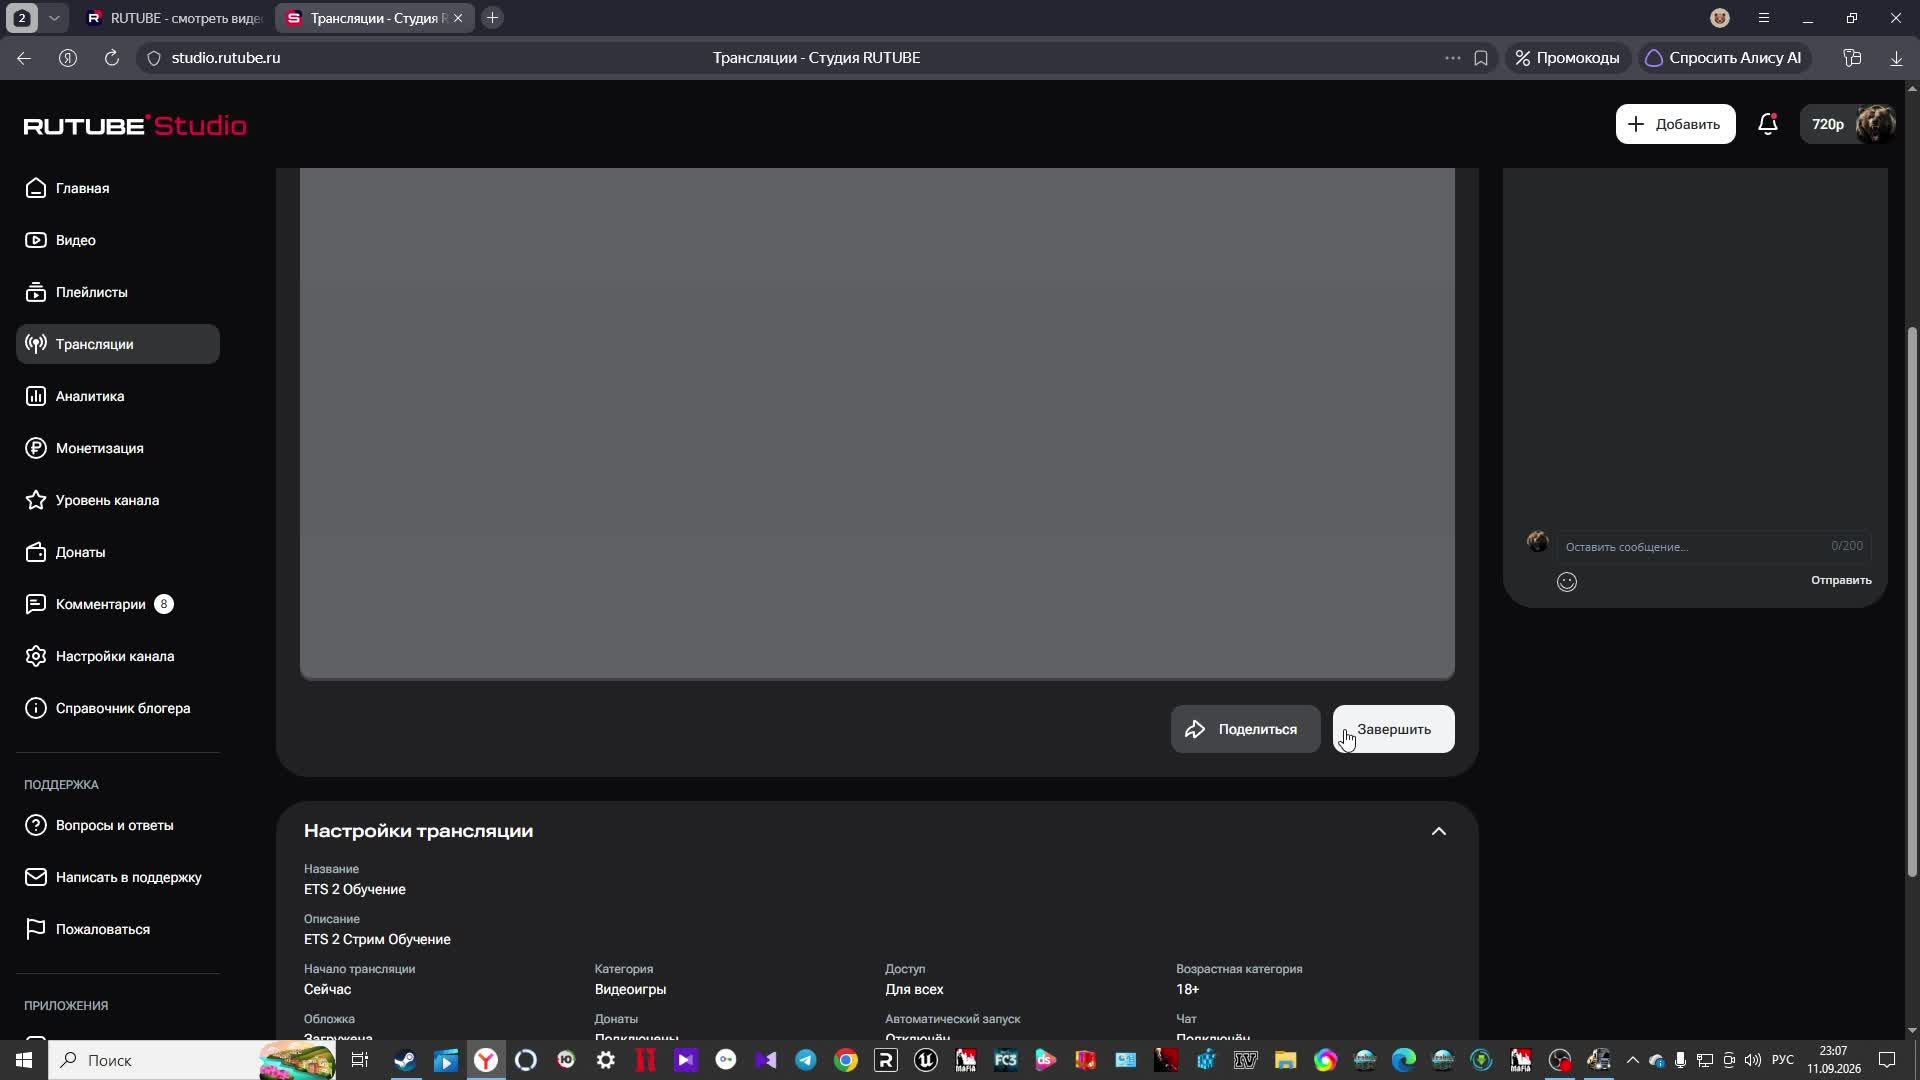This screenshot has height=1080, width=1920.
Task: Open Windows Settings gear on taskbar
Action: click(606, 1060)
